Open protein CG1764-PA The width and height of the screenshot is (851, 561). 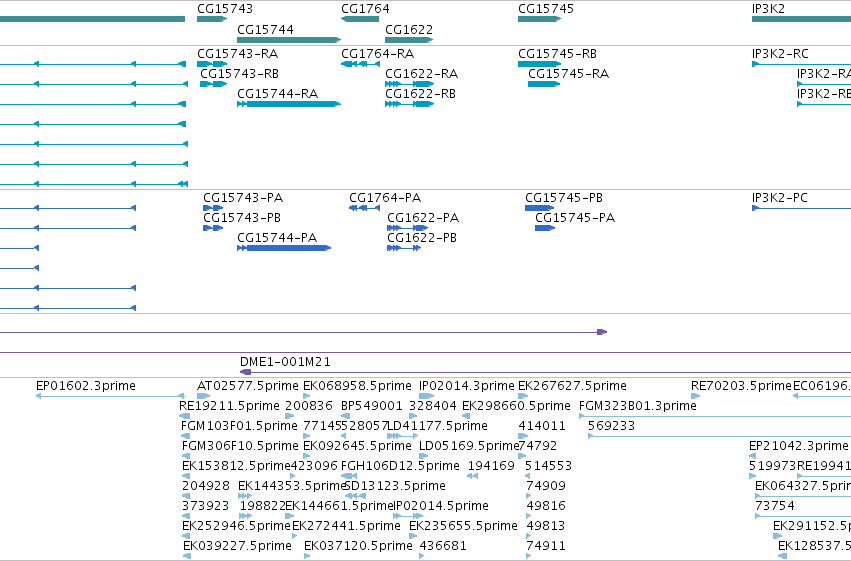pyautogui.click(x=385, y=197)
